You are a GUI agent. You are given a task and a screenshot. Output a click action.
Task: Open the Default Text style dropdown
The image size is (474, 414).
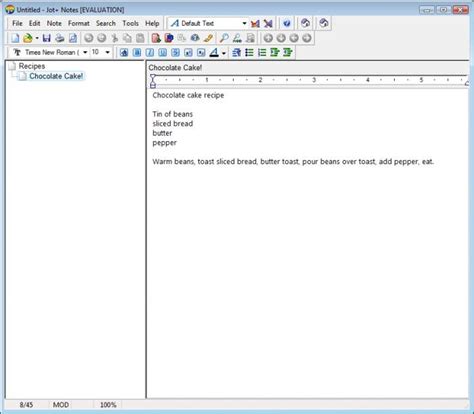[x=244, y=23]
